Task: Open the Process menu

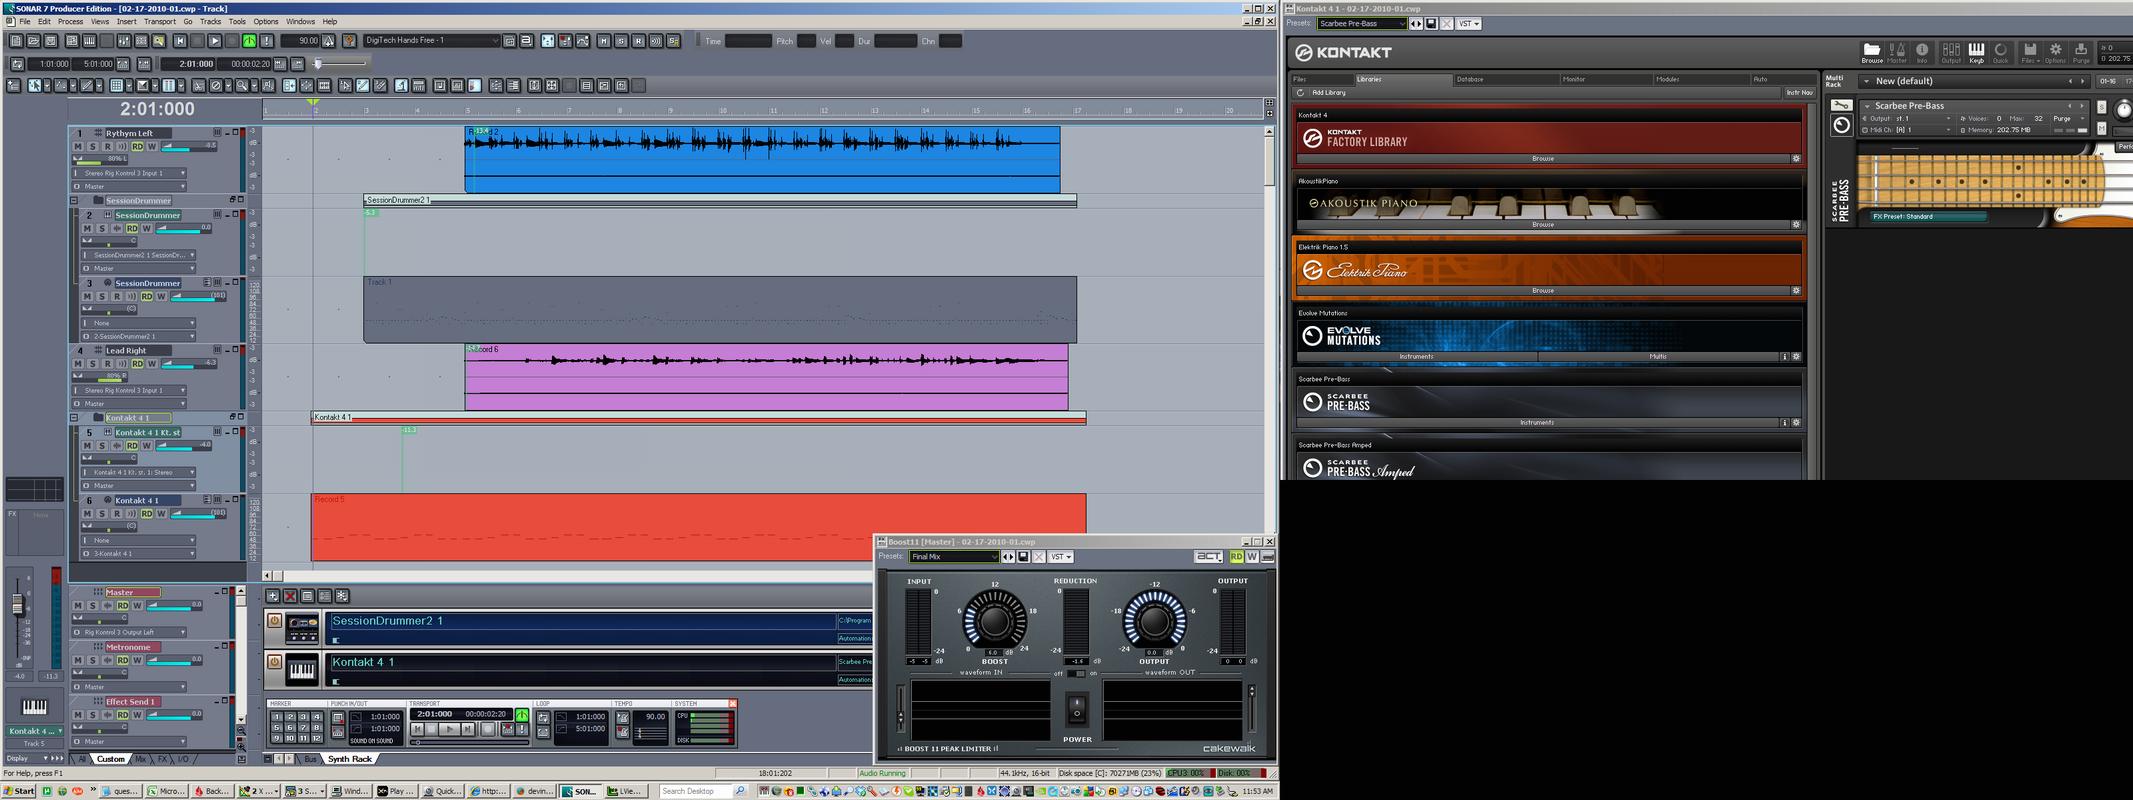Action: tap(70, 21)
